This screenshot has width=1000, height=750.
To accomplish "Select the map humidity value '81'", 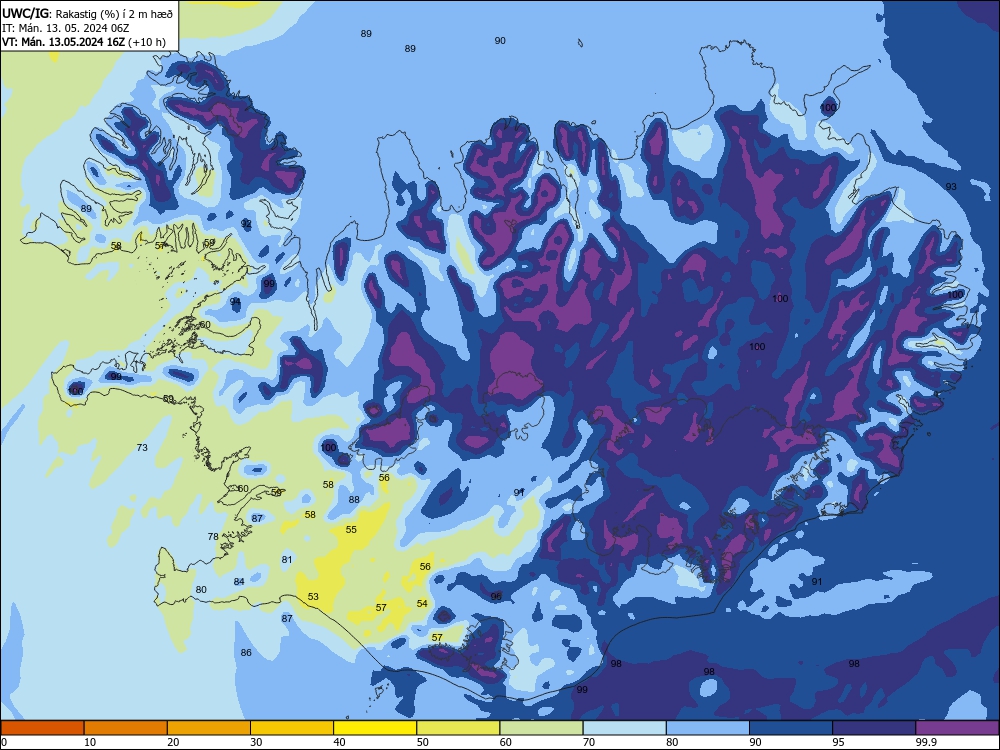I will [x=287, y=559].
